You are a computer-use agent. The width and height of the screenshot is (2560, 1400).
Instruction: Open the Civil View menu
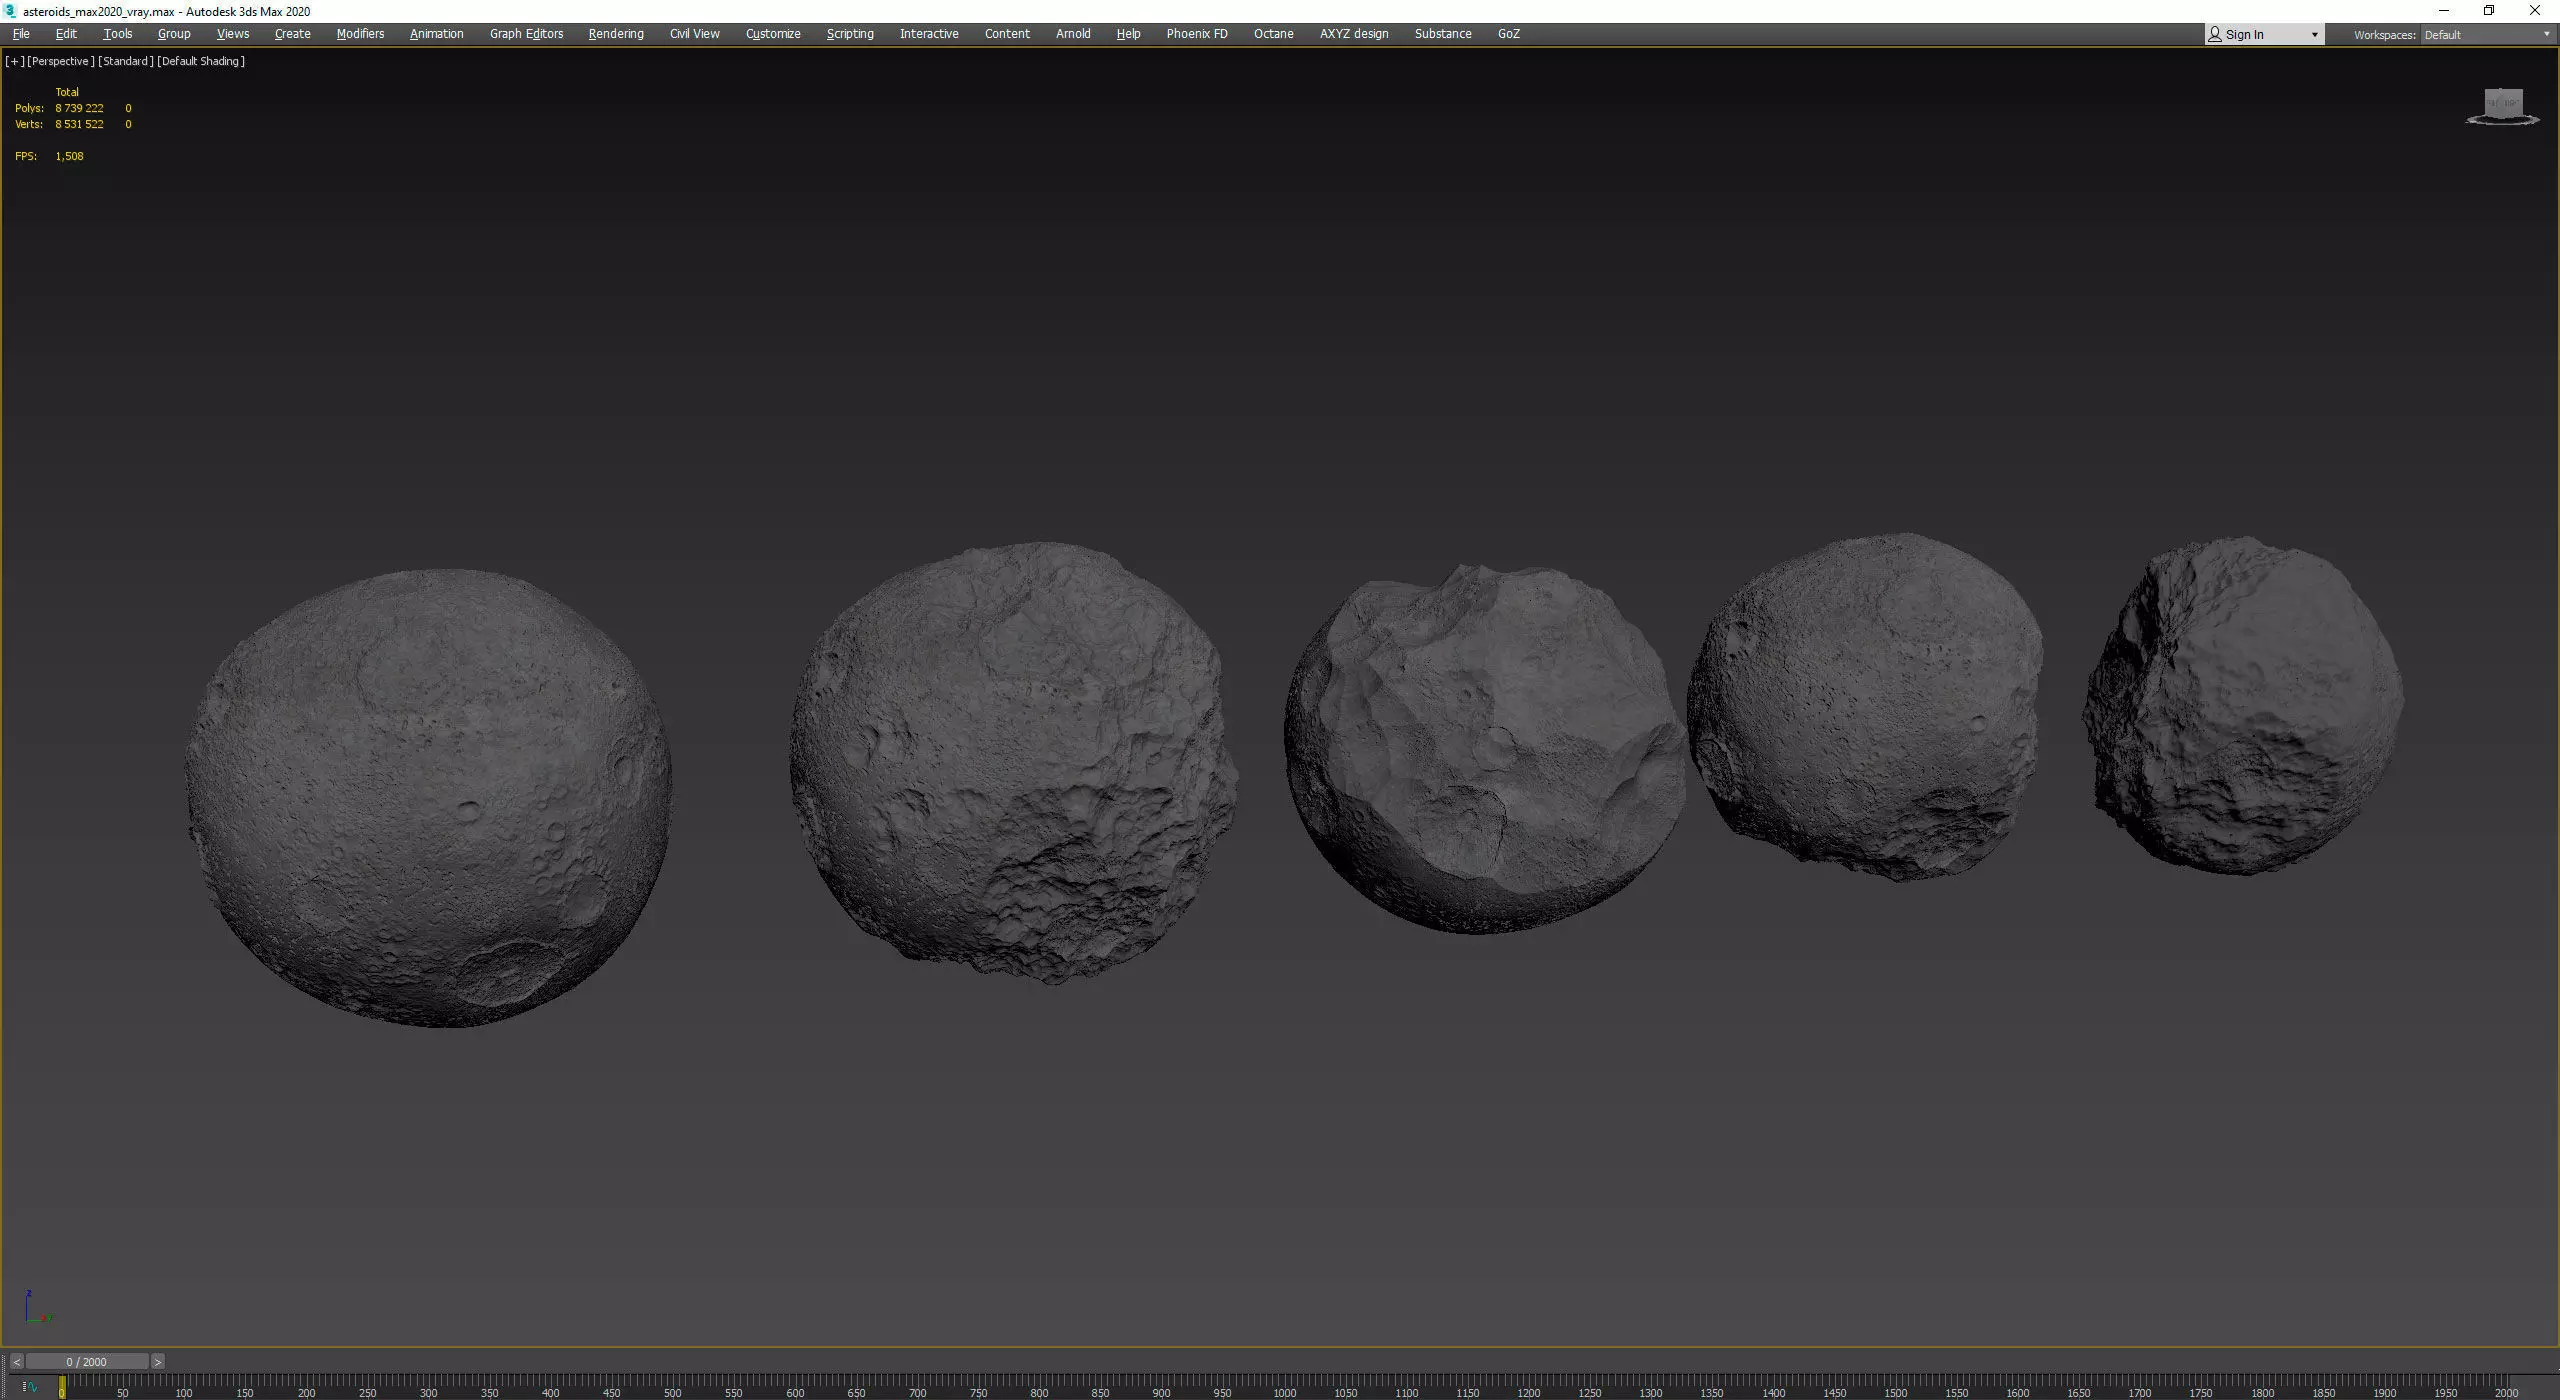coord(694,34)
